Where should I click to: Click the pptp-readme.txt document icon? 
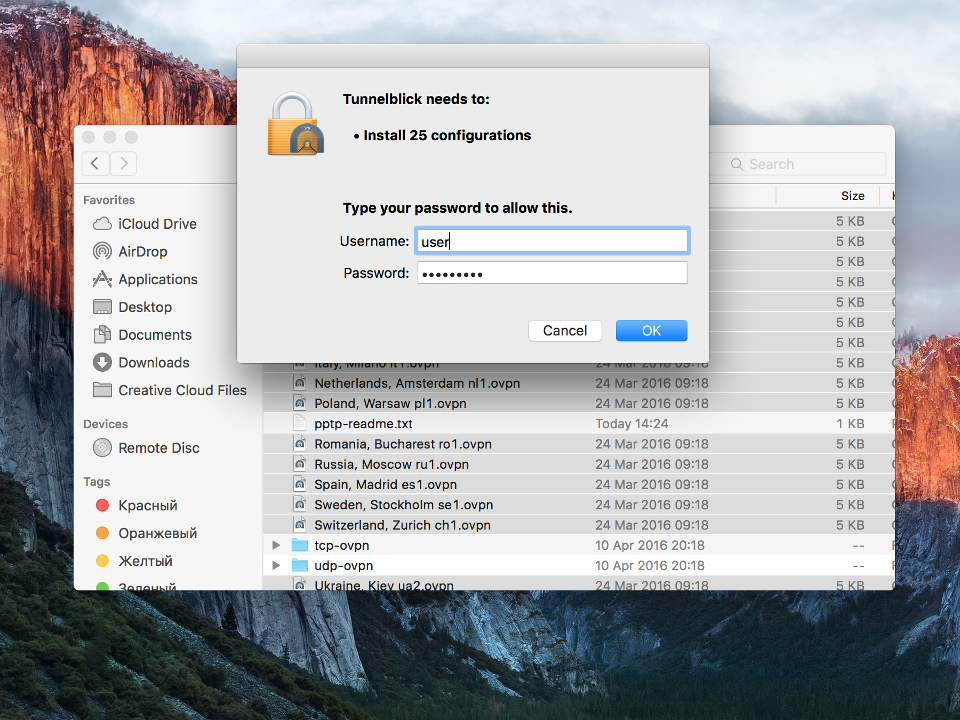pos(299,424)
